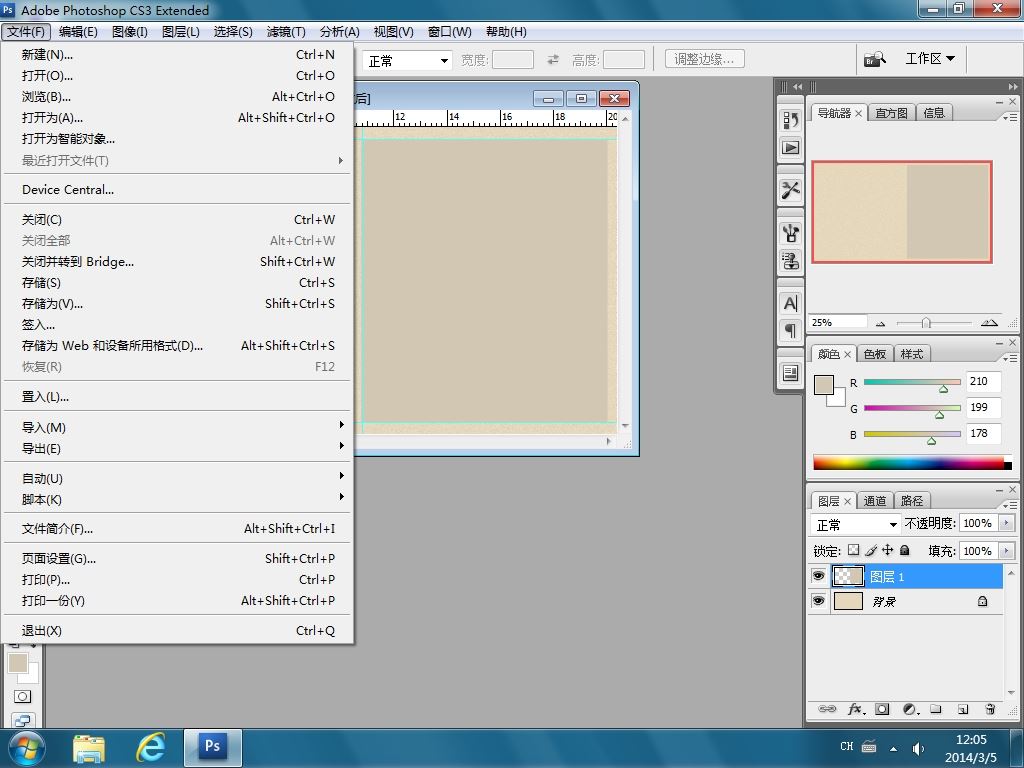The width and height of the screenshot is (1024, 768).
Task: Open the Paragraph panel pilcrow icon
Action: click(x=790, y=331)
